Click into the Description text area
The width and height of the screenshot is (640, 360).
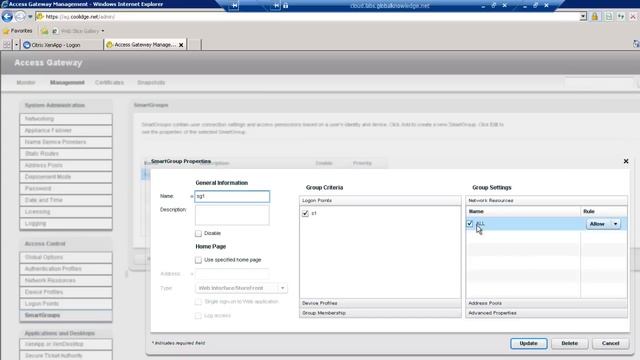pyautogui.click(x=232, y=215)
